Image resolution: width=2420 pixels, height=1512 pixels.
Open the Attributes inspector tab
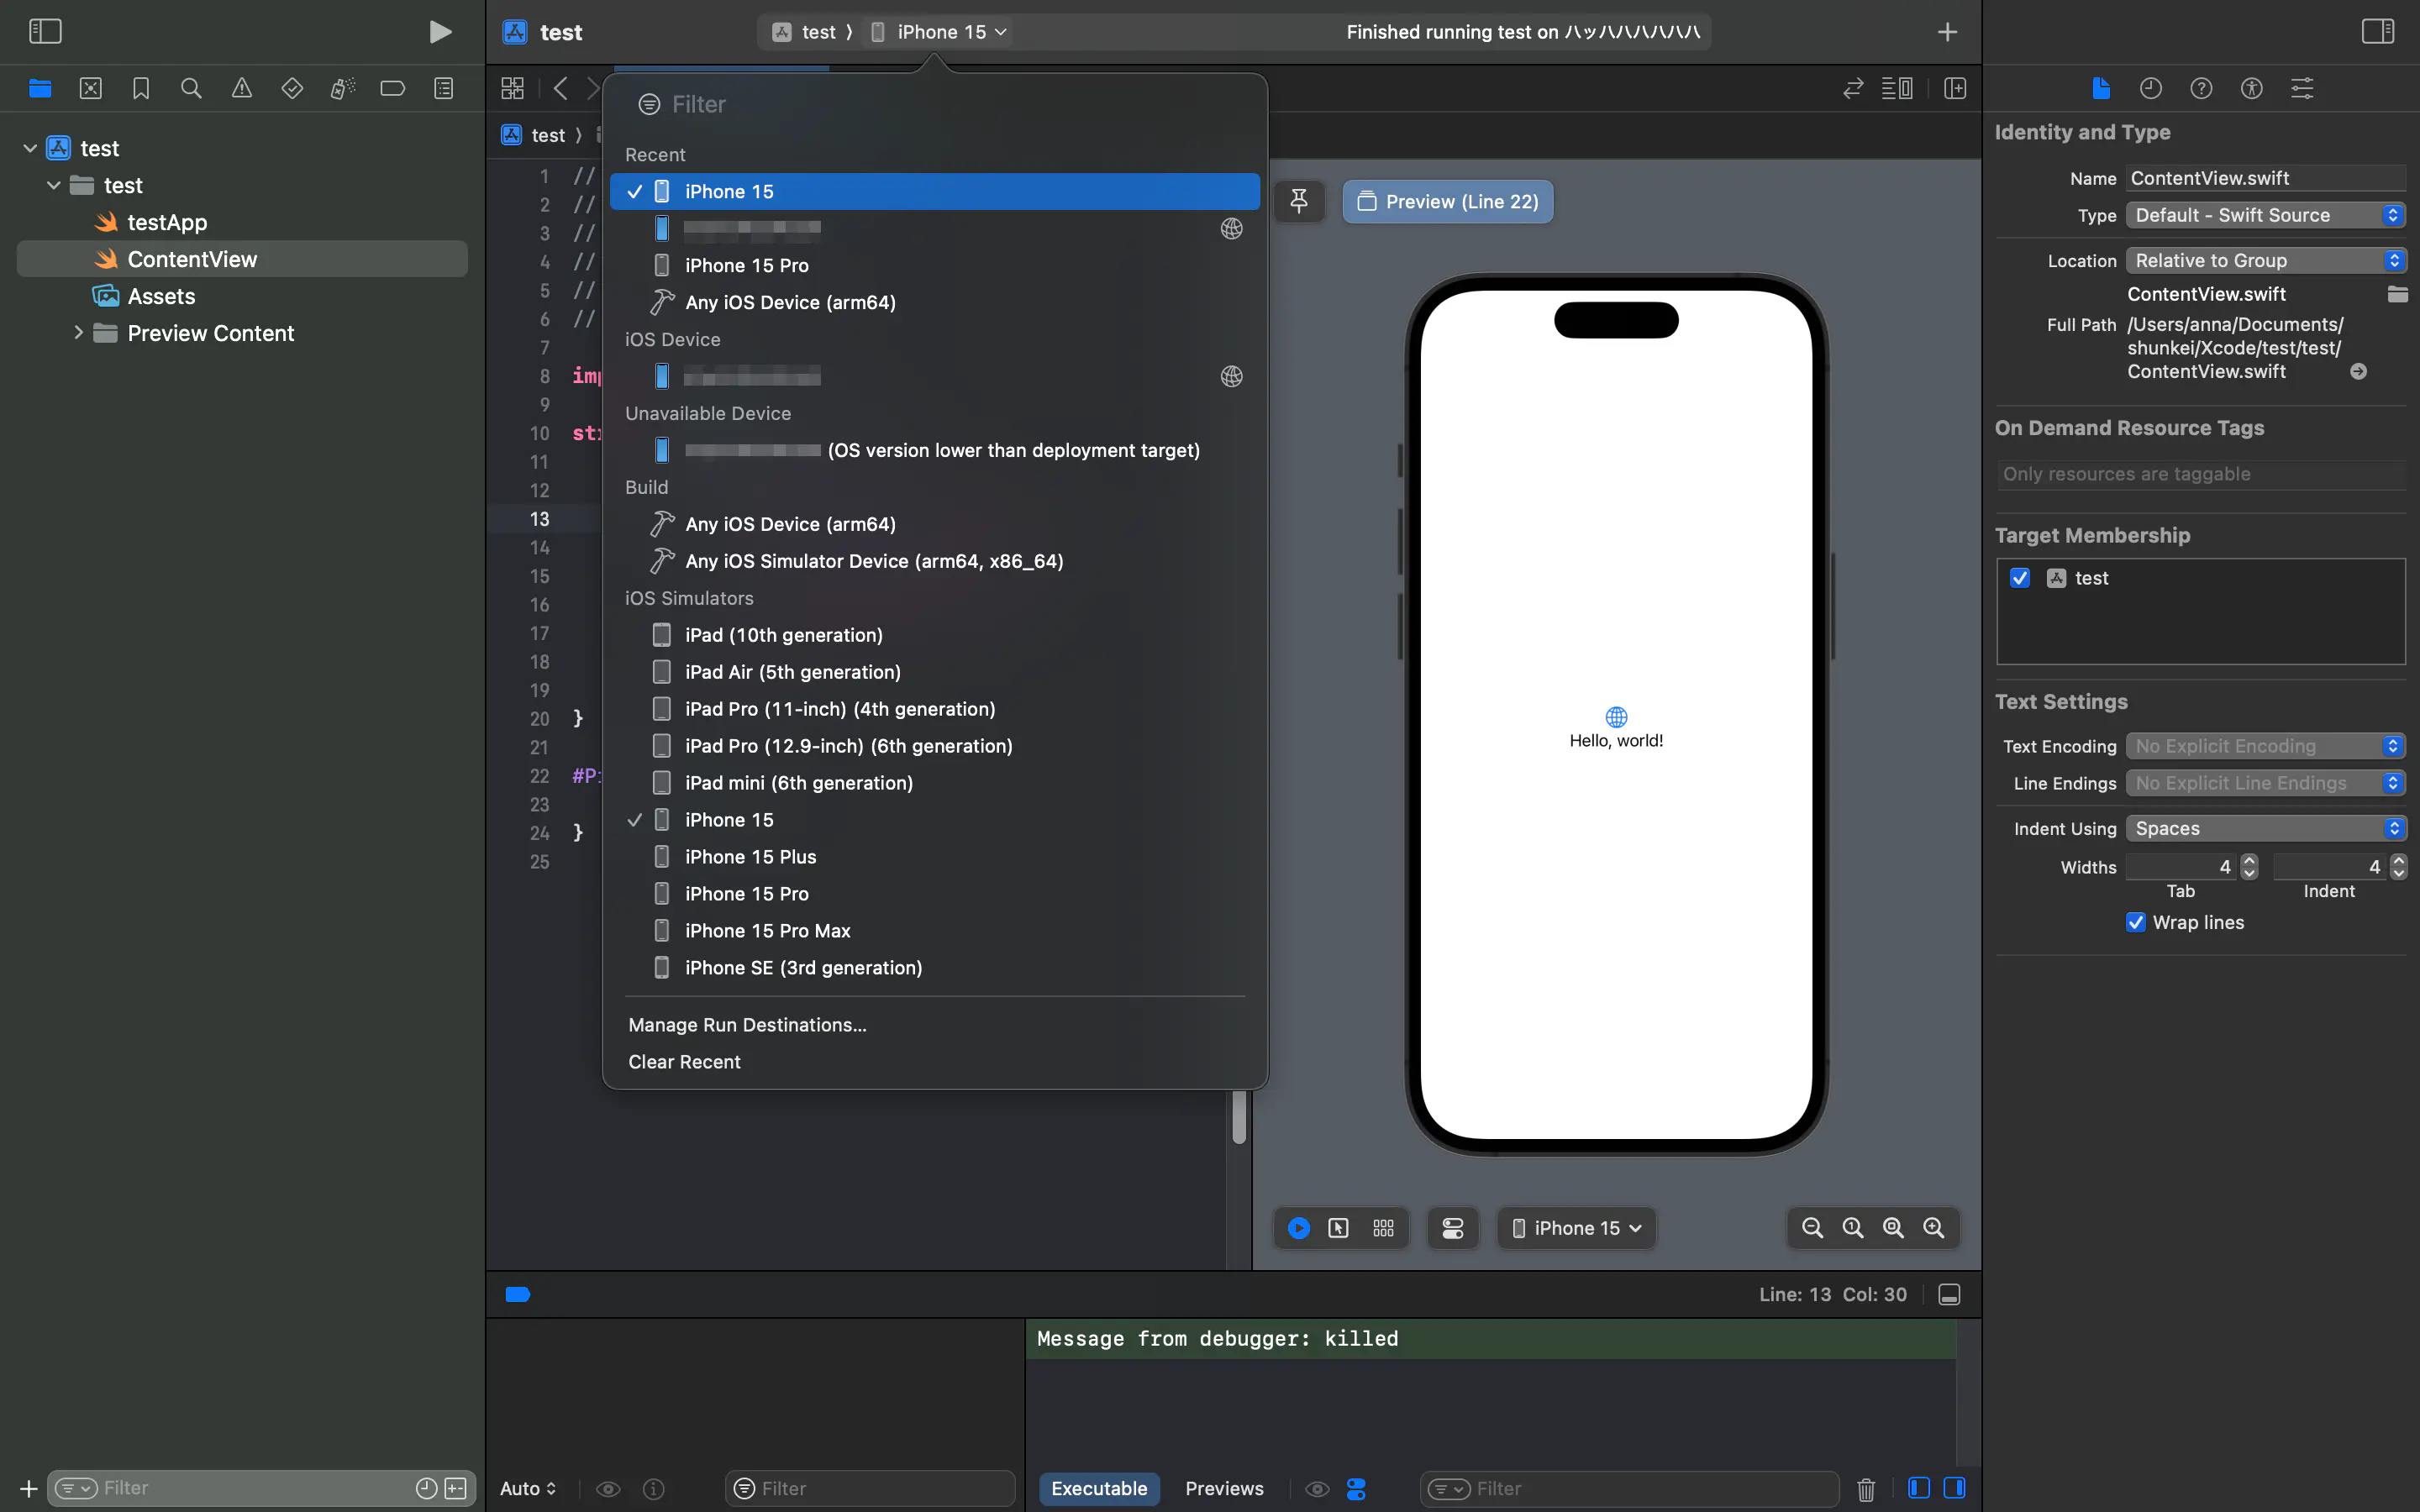pos(2302,88)
